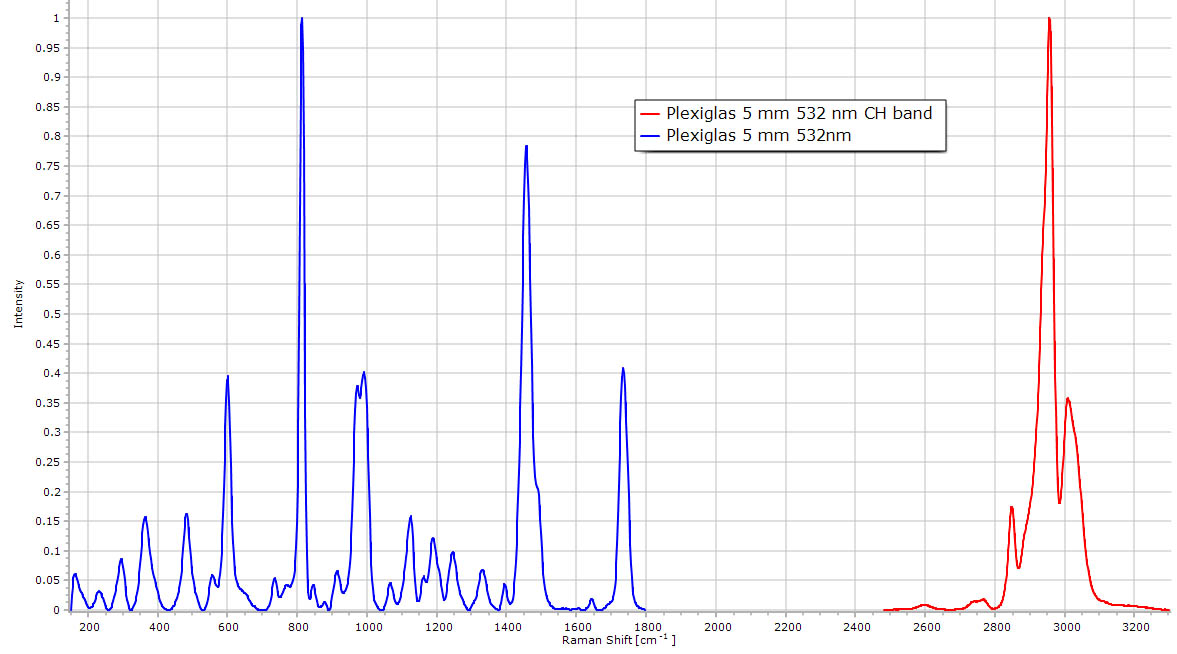Screen dimensions: 1177x654
Task: Click the 'Raman Shift [cm-1]' axis title
Action: pyautogui.click(x=618, y=640)
